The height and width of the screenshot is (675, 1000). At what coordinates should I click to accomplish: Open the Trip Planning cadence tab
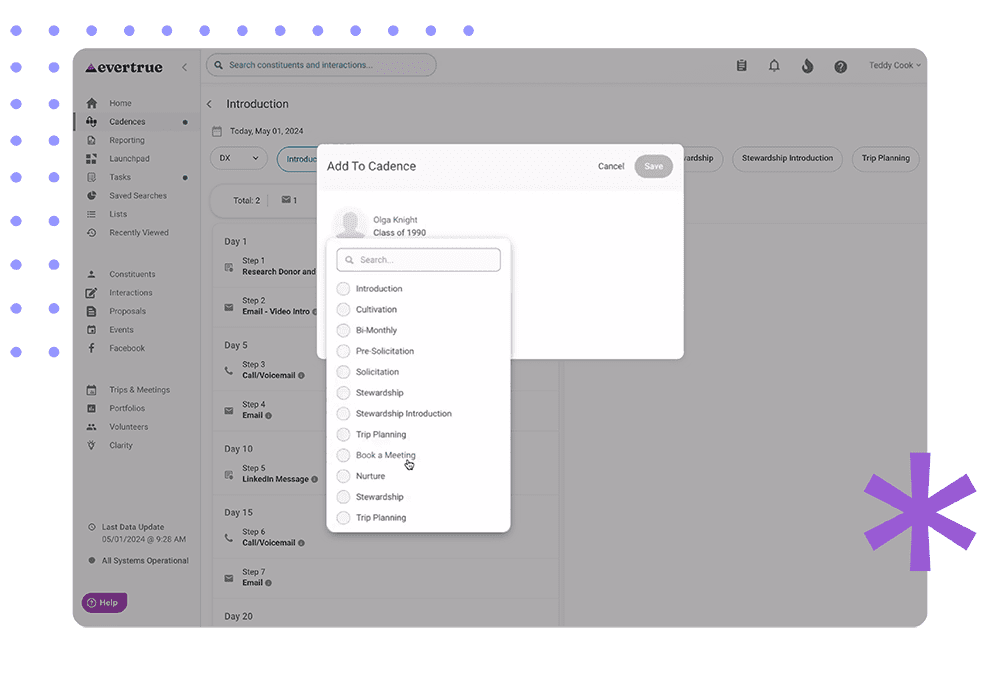pos(885,158)
